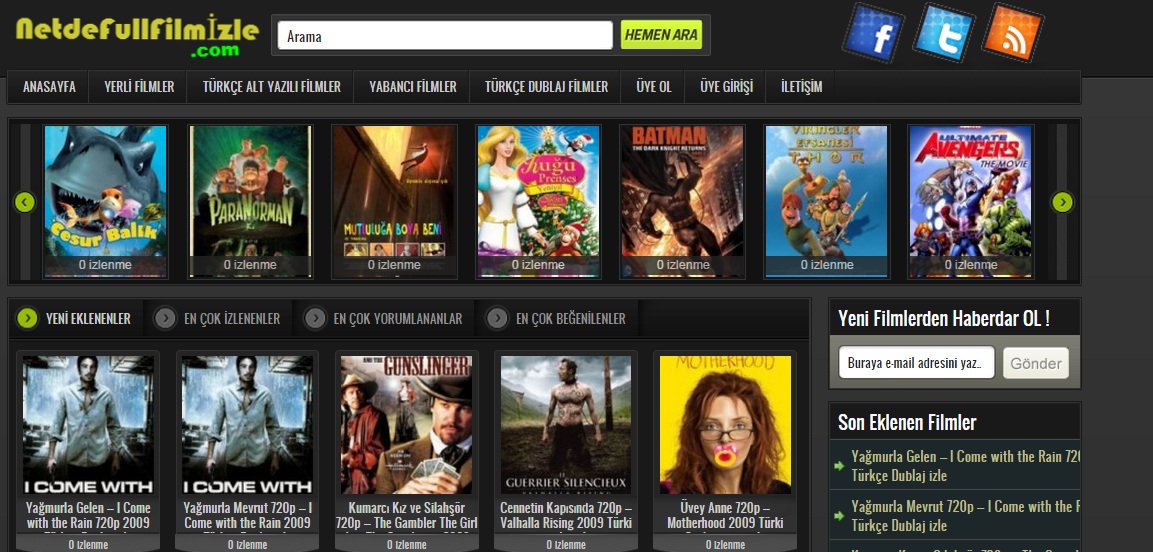This screenshot has width=1153, height=552.
Task: Click Son Eklenen Filmler heading
Action: point(907,423)
